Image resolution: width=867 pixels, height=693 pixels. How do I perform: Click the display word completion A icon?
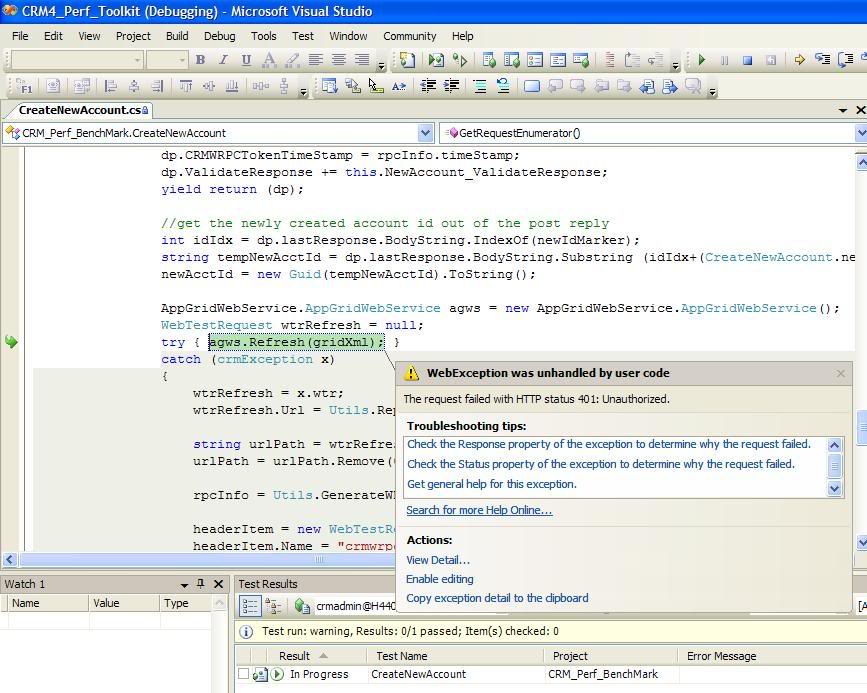399,86
